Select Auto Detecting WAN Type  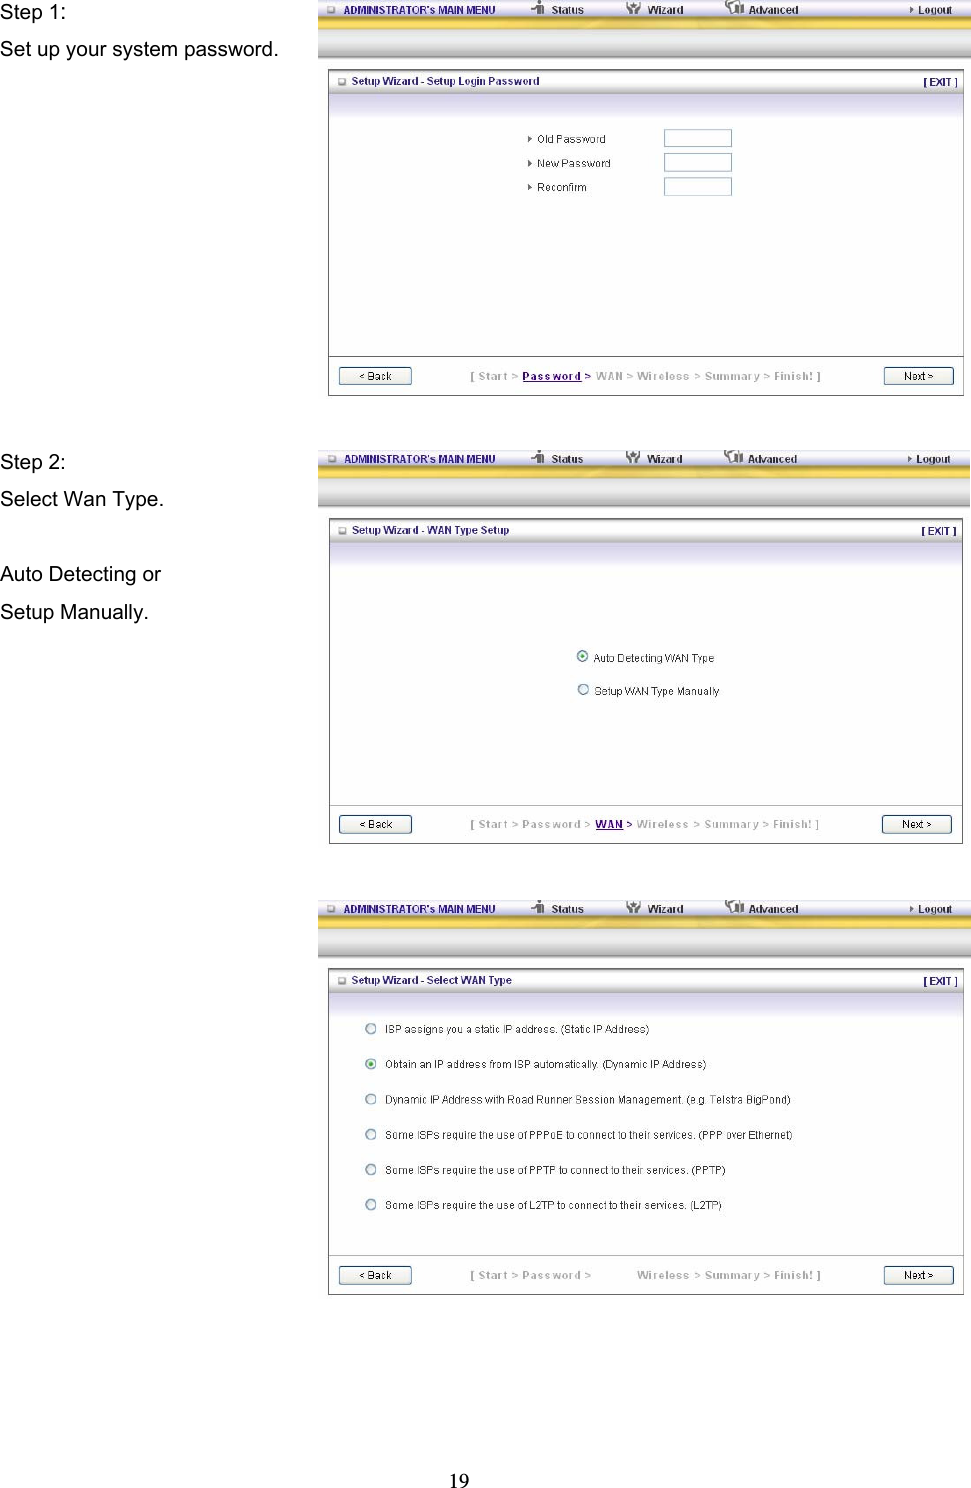pos(583,657)
